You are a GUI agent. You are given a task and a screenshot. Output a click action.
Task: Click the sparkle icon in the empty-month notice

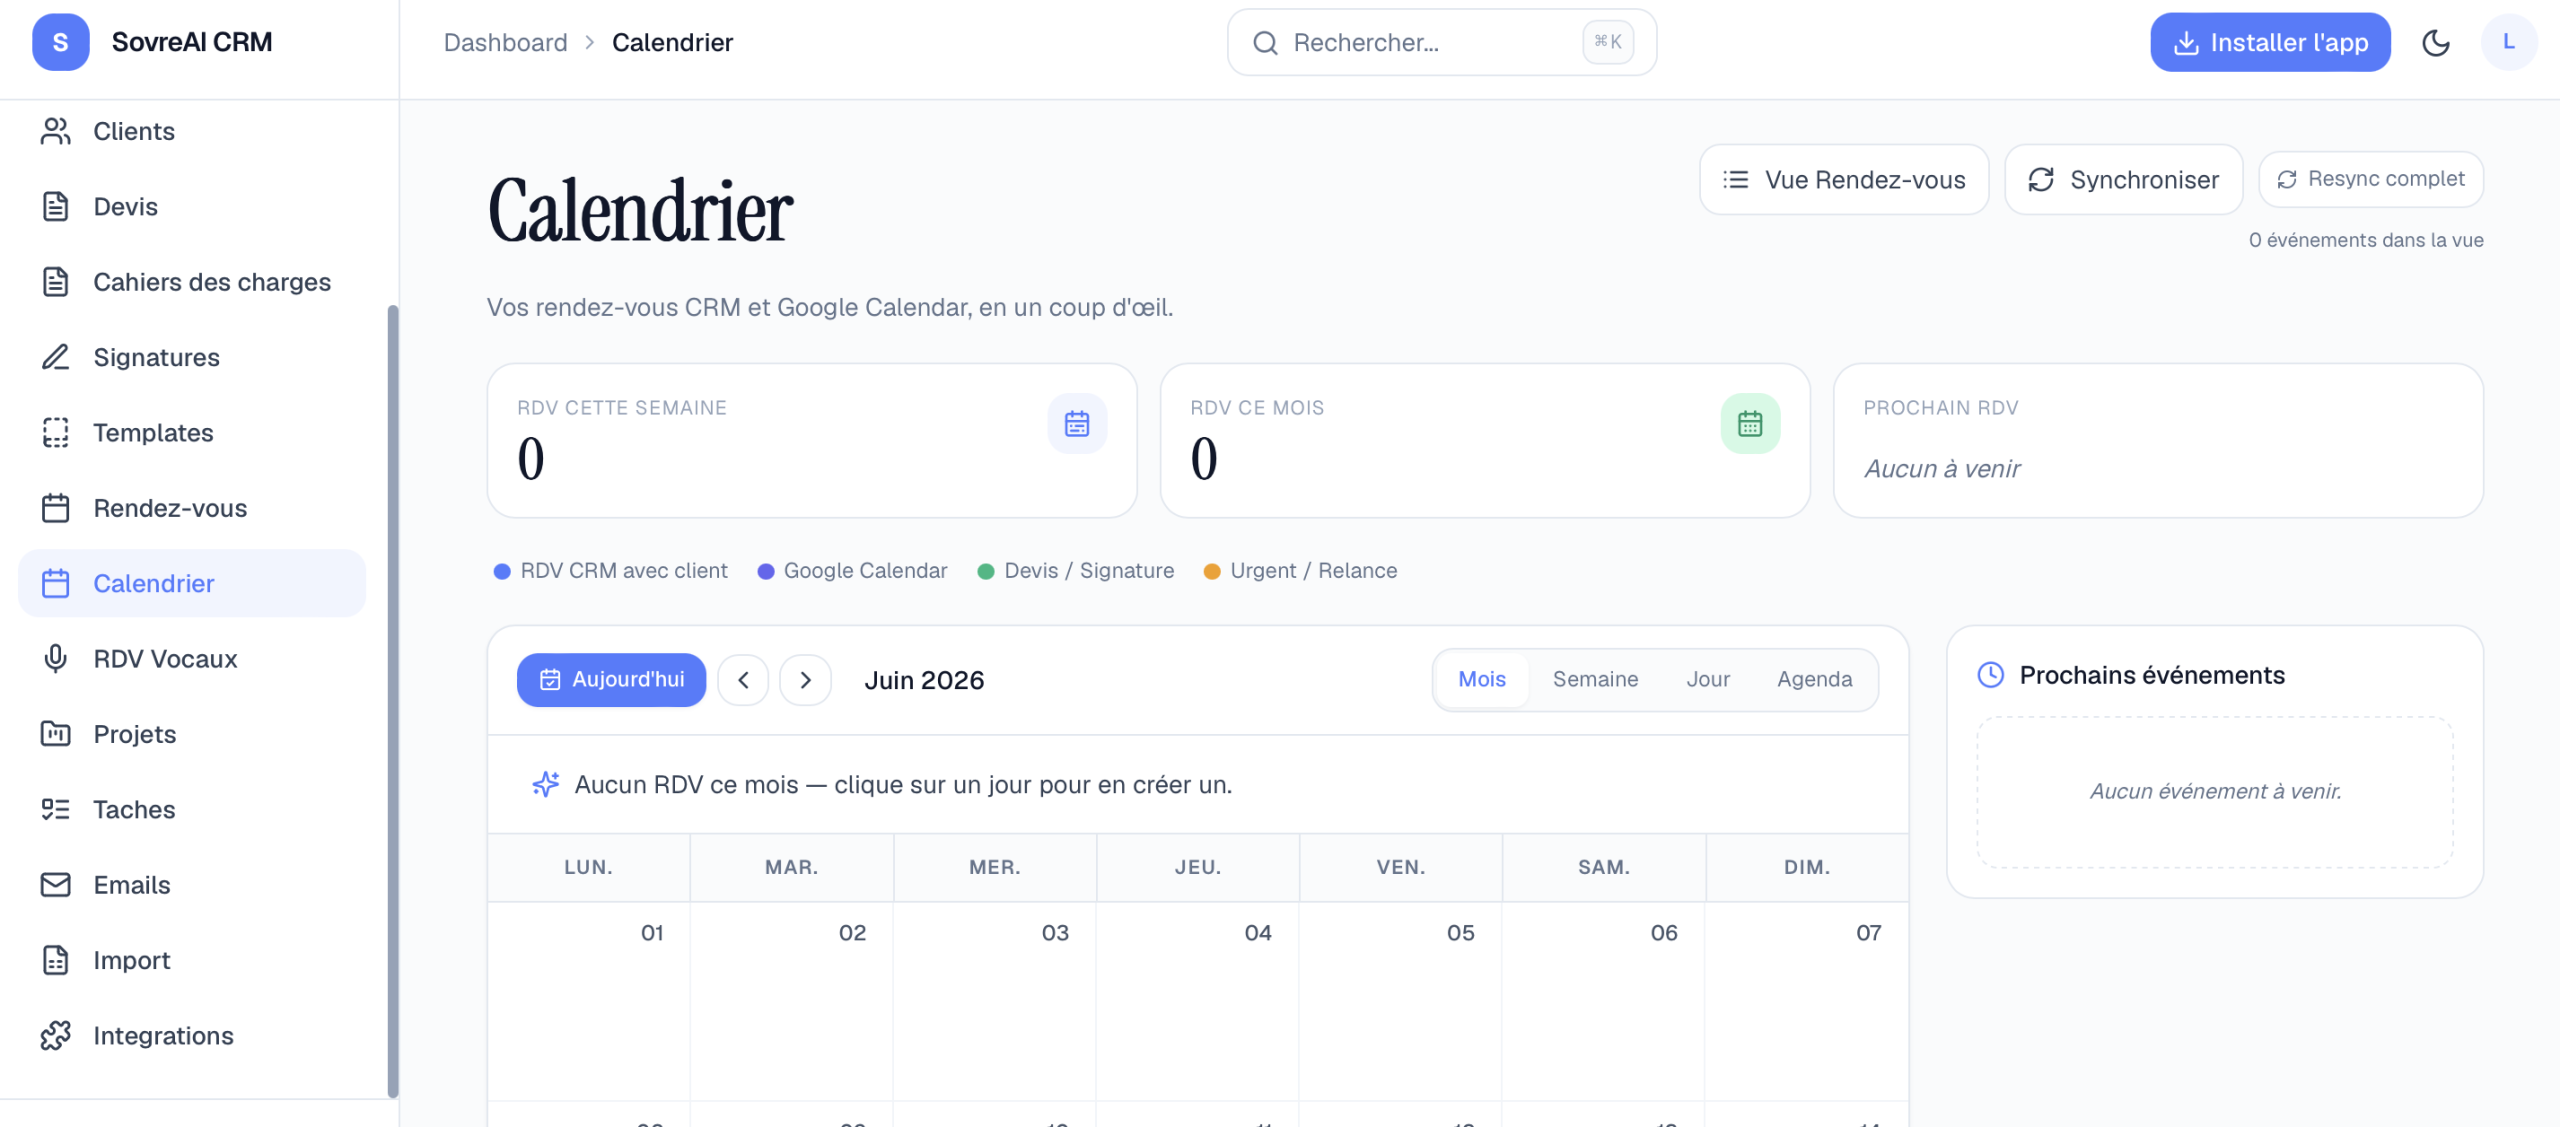point(545,784)
